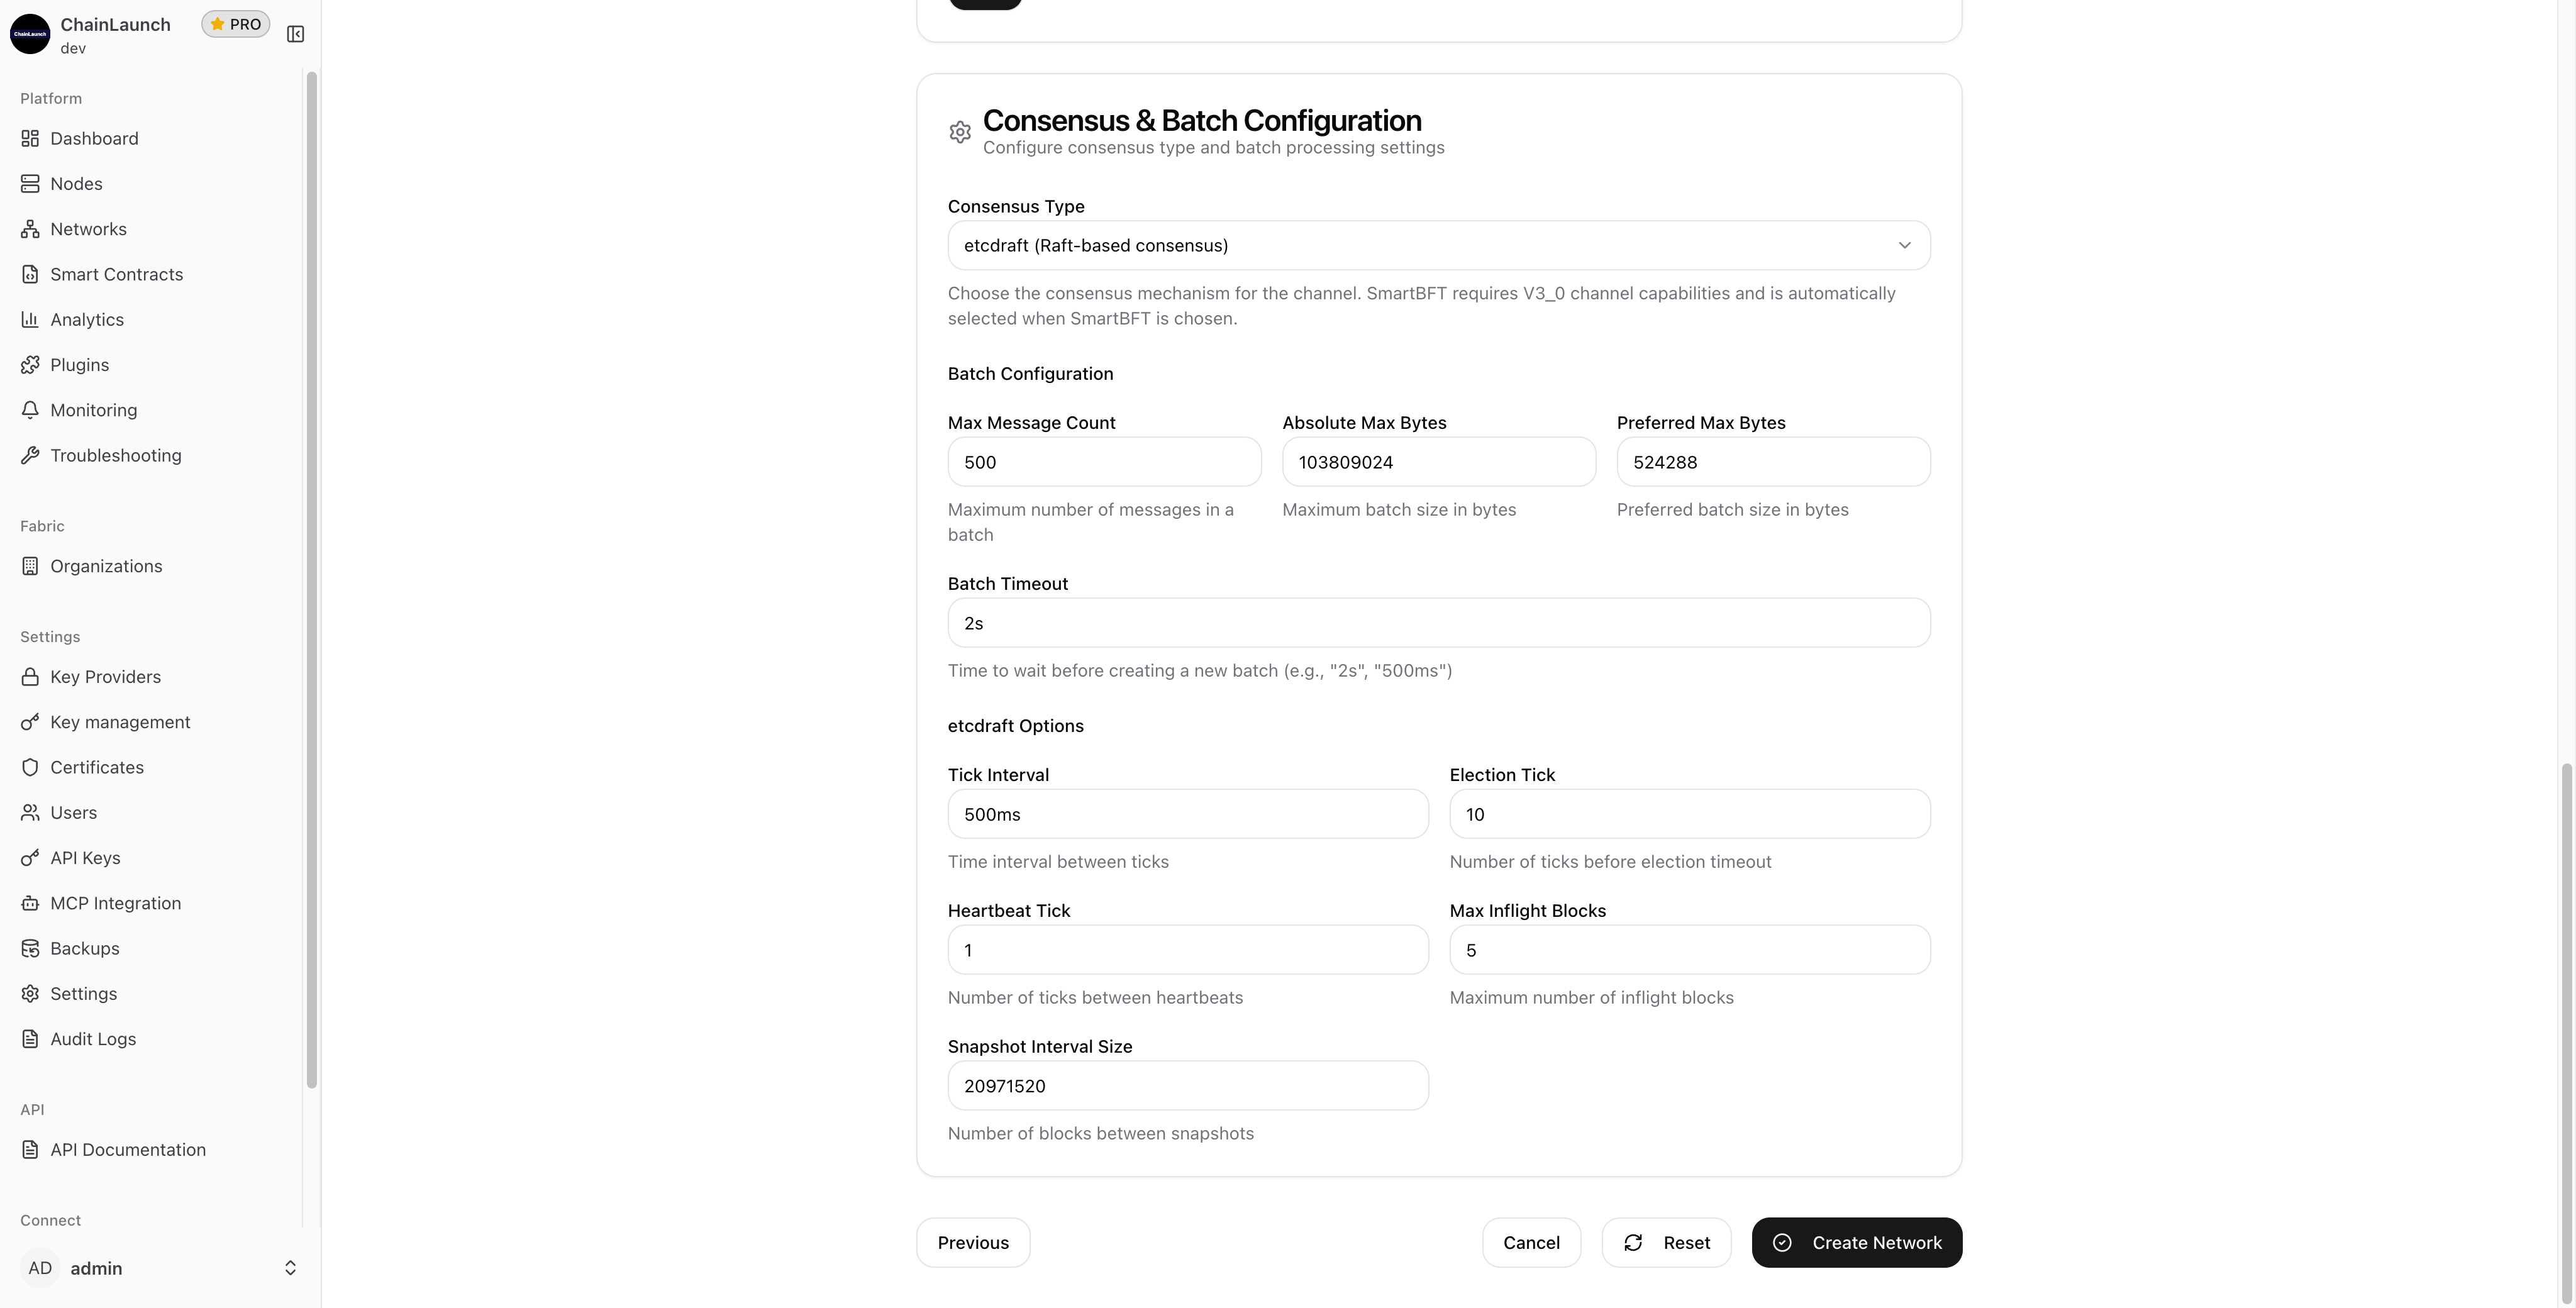The width and height of the screenshot is (2576, 1308).
Task: Open MCP Integration bot icon
Action: pyautogui.click(x=30, y=904)
